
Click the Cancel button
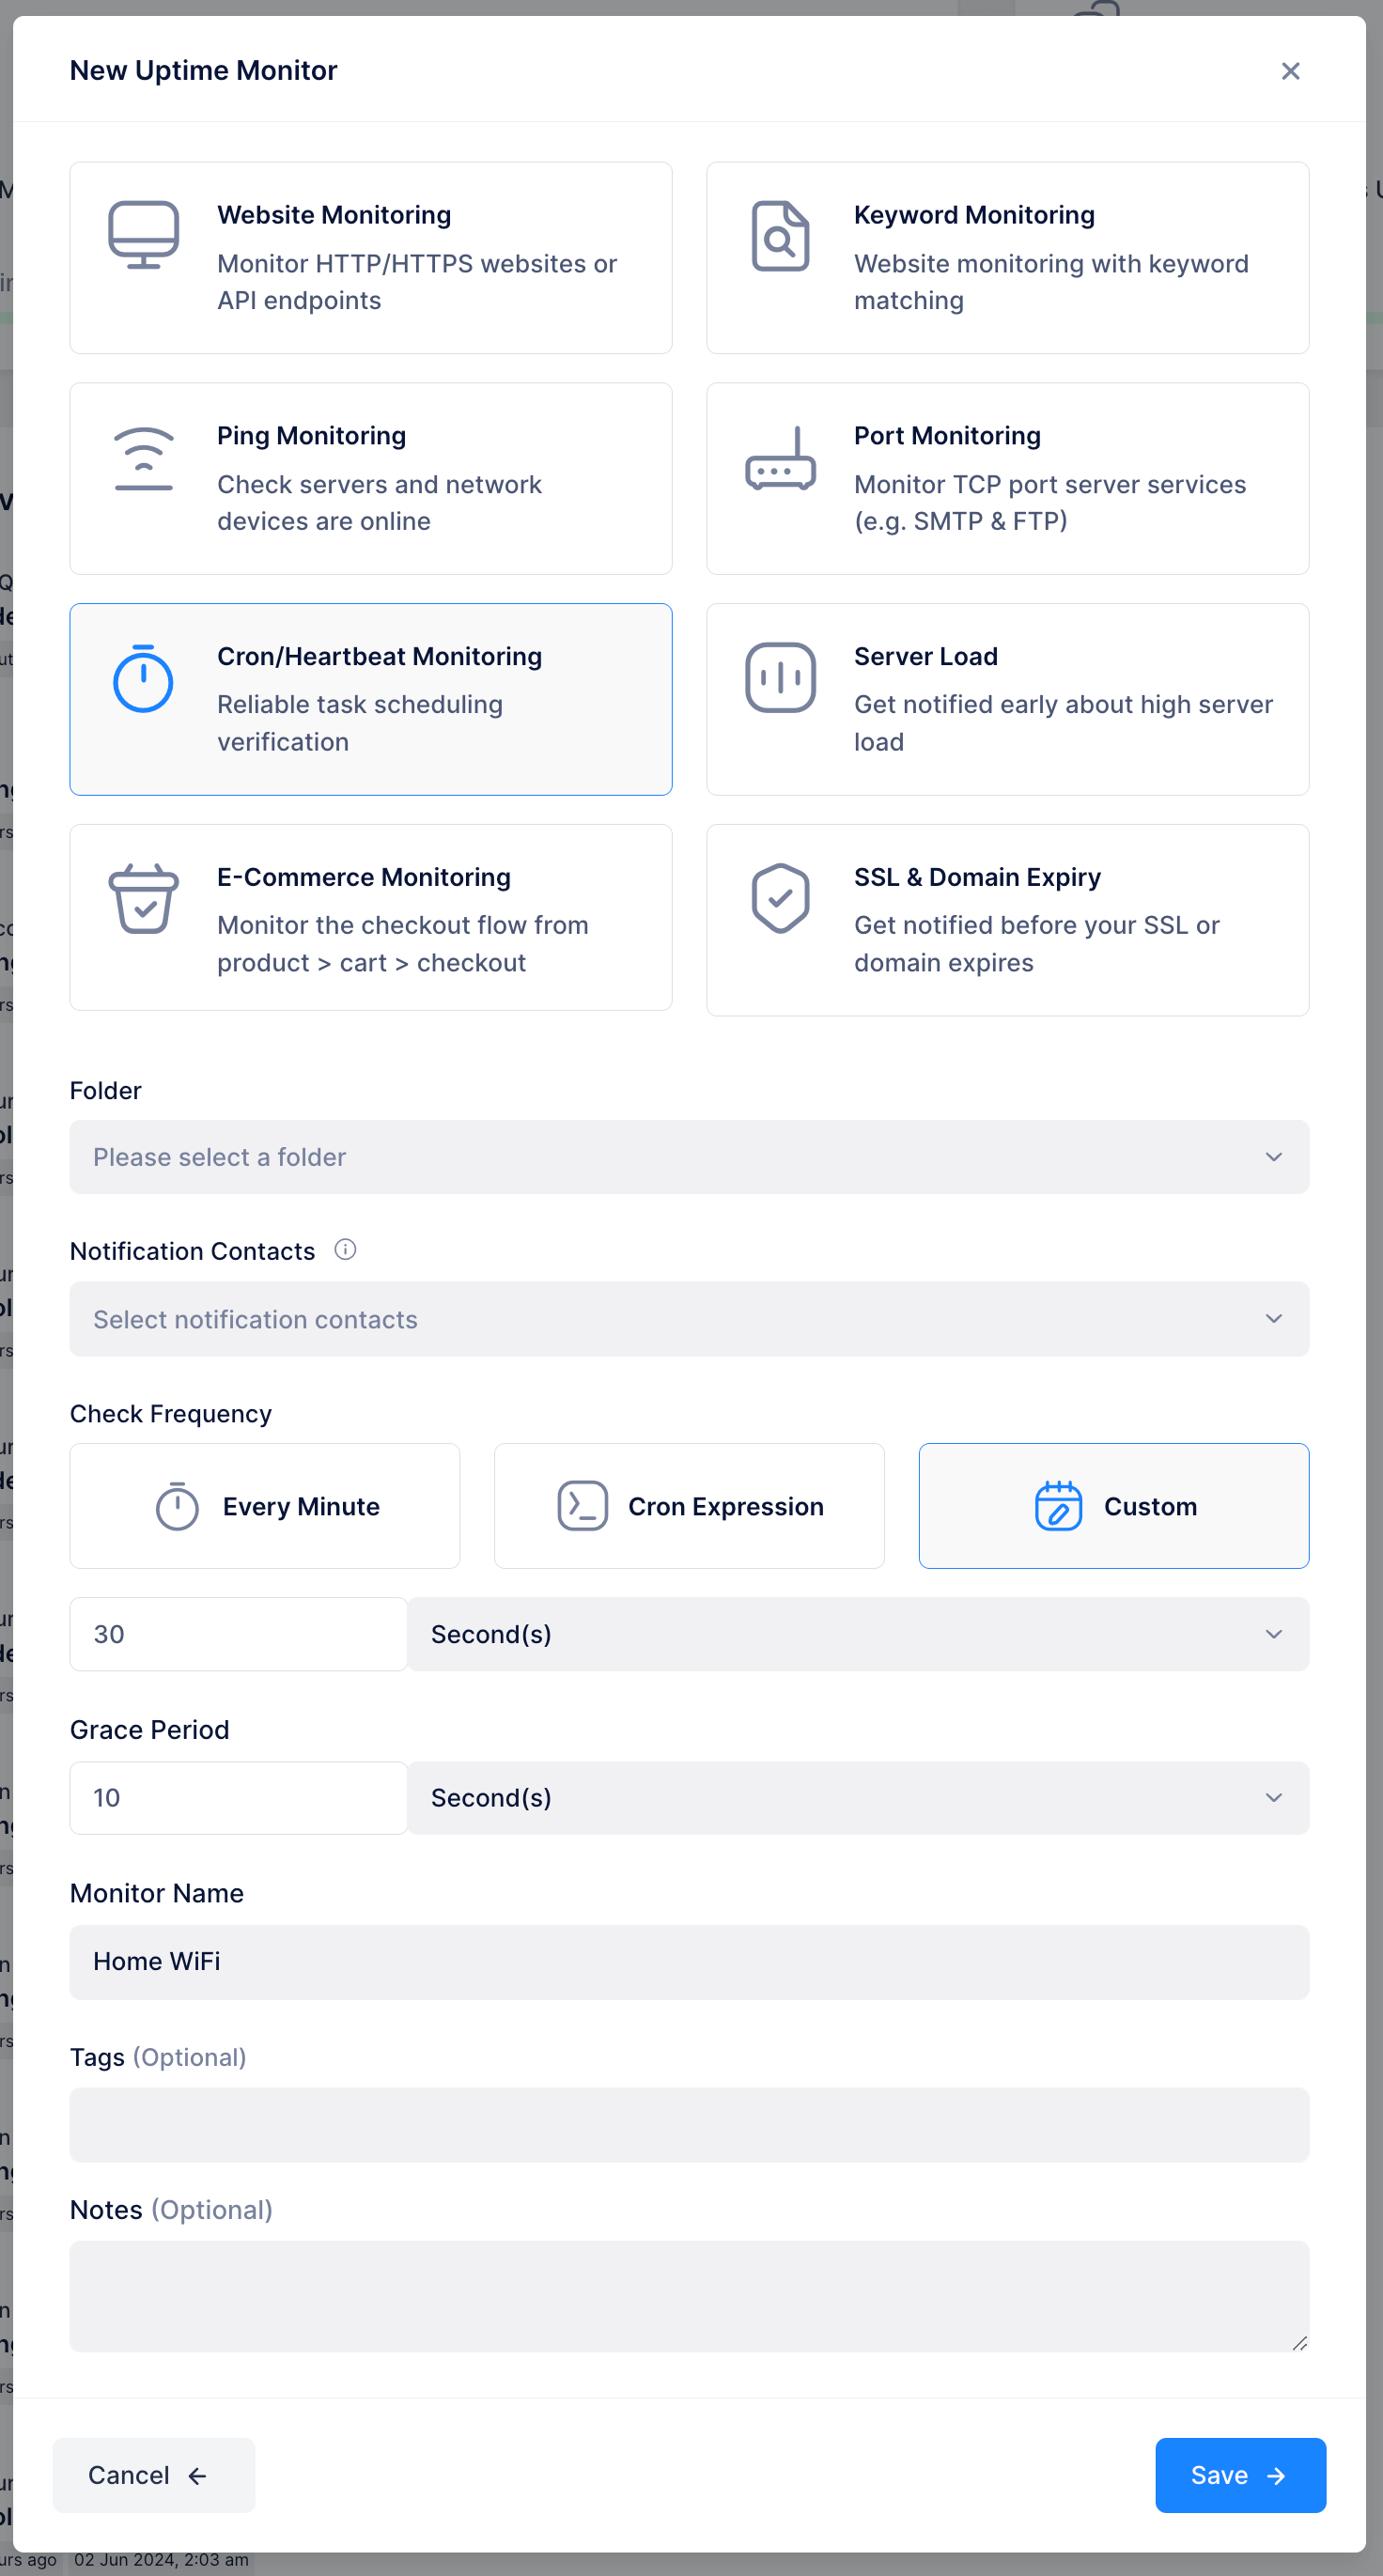[153, 2475]
